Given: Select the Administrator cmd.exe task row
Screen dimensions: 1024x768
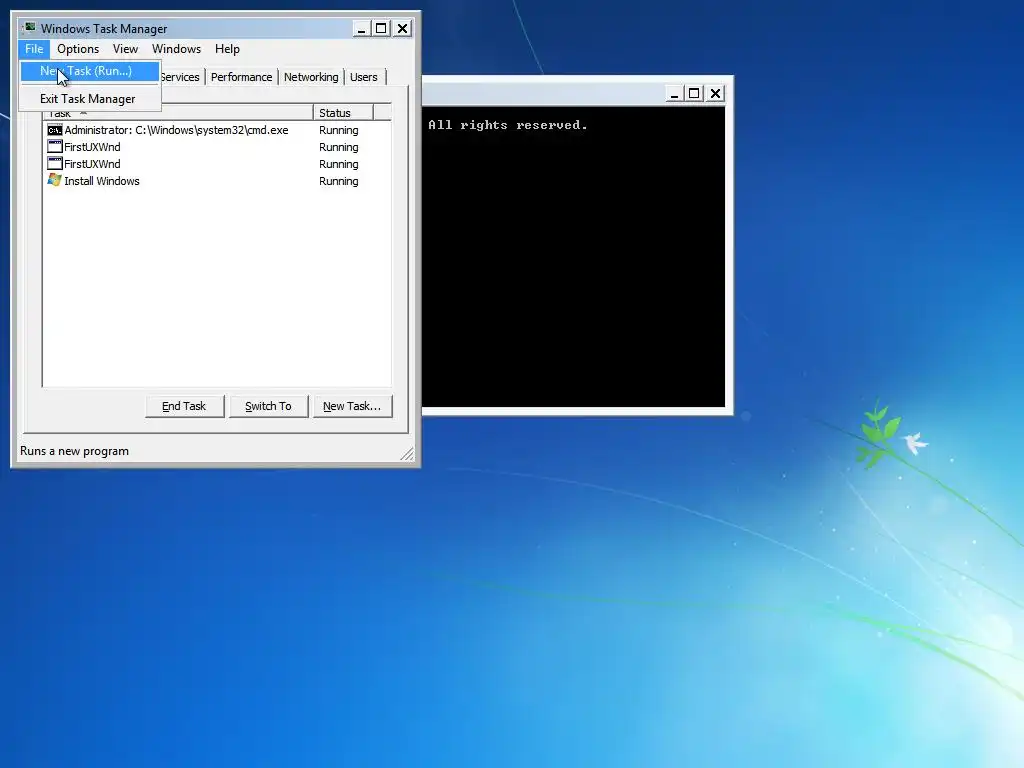Looking at the screenshot, I should pos(216,130).
